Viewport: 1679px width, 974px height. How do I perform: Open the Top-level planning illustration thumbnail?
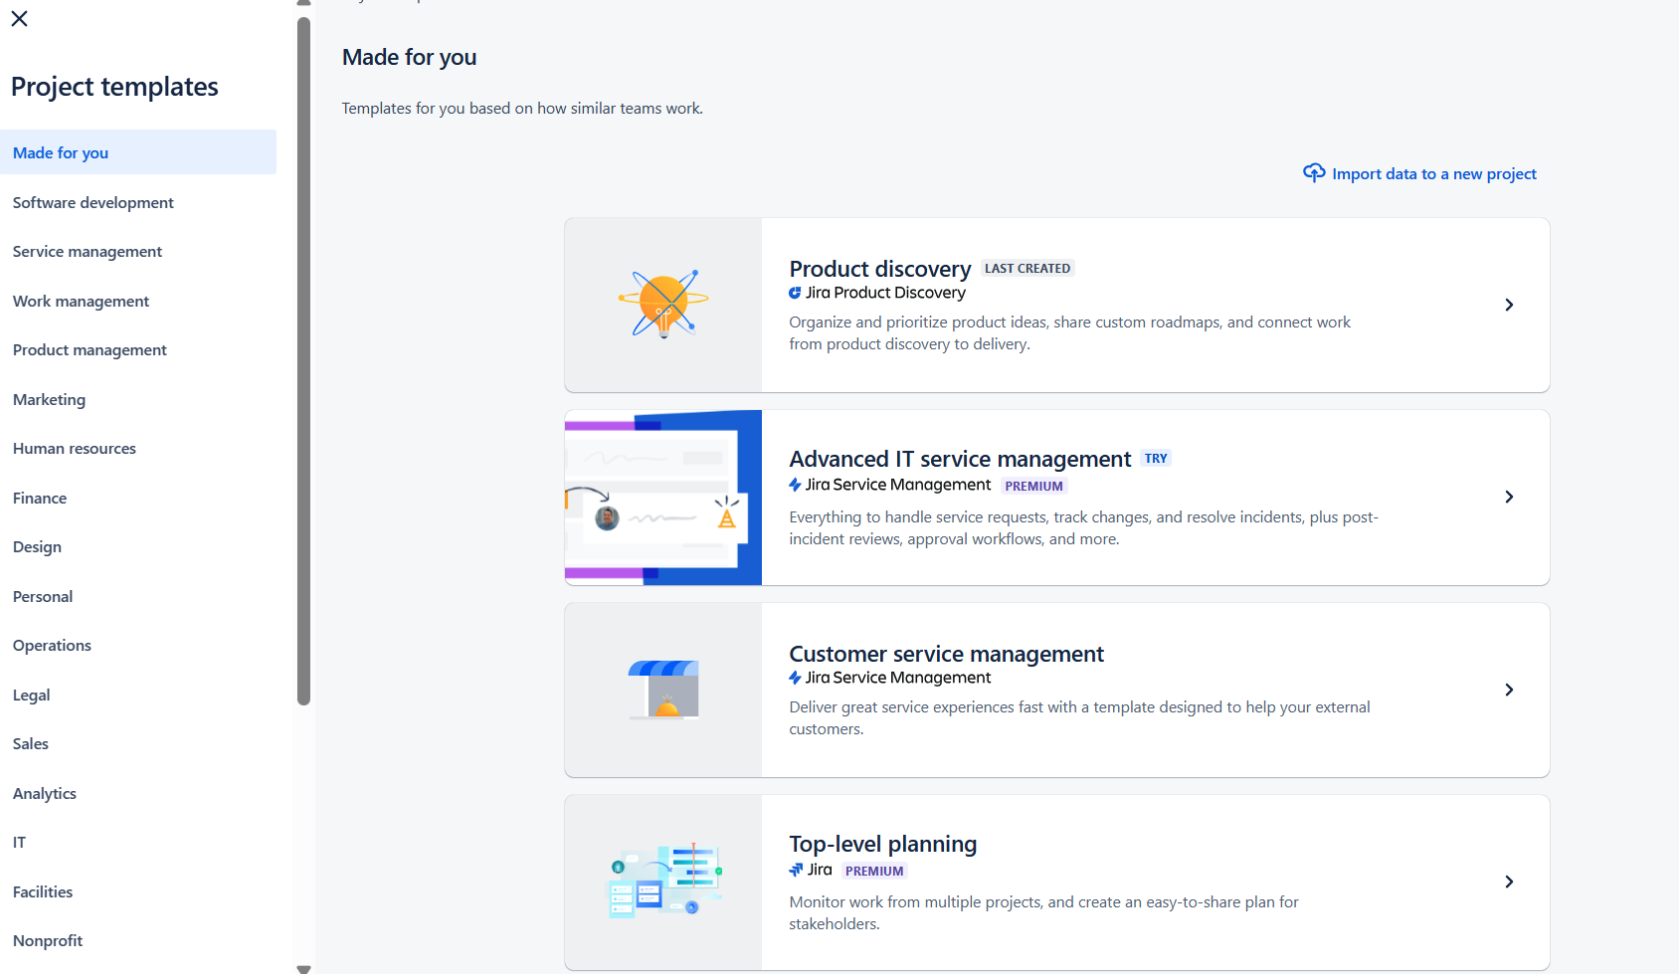[x=663, y=882]
